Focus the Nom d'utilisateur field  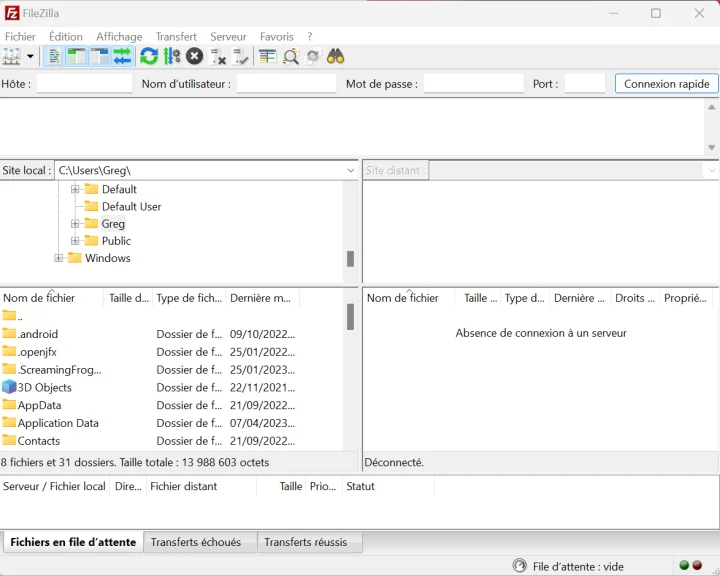[287, 84]
